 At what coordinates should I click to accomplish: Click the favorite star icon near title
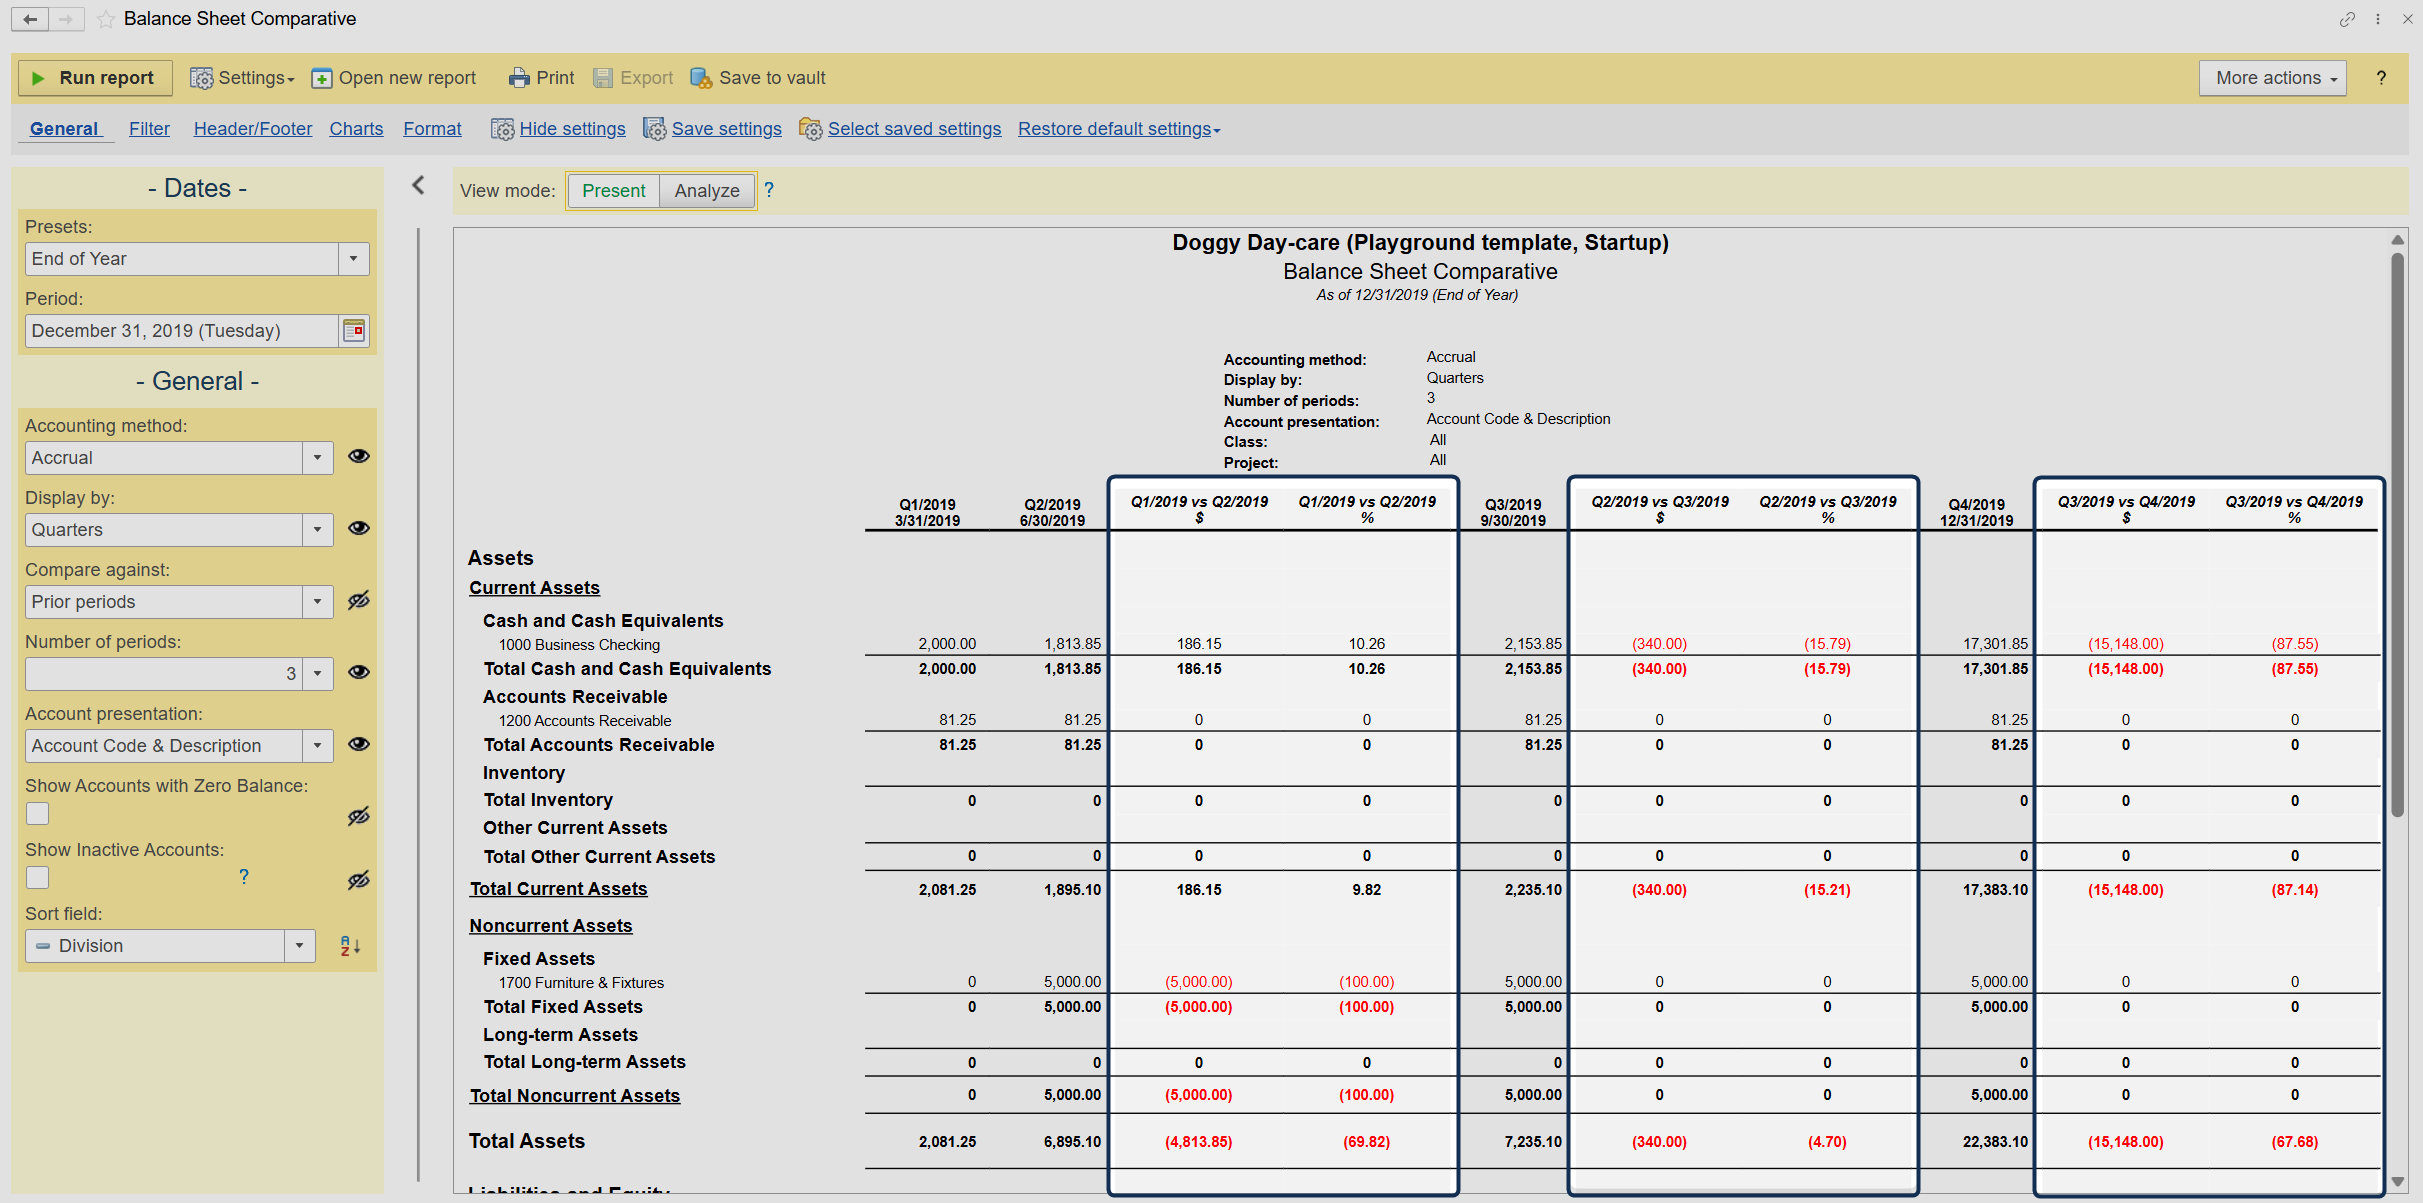coord(106,19)
